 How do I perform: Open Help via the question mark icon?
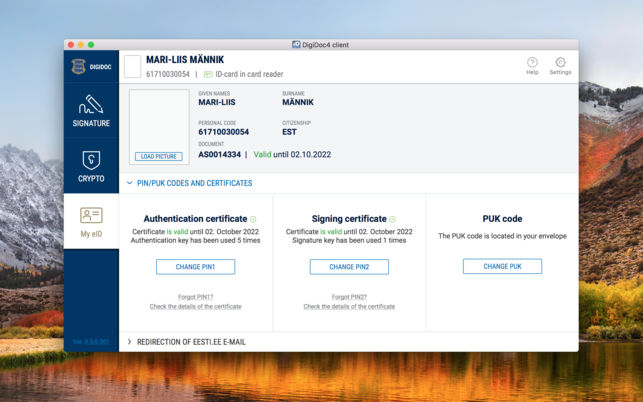532,62
